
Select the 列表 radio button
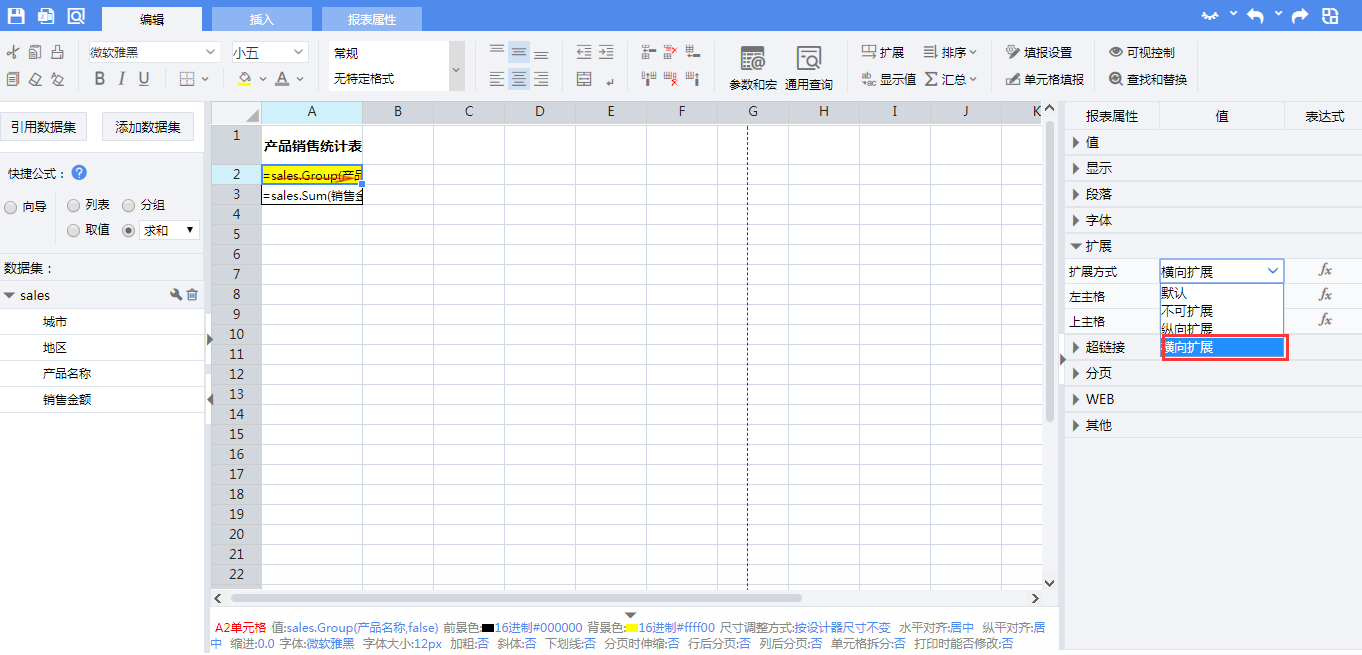point(73,205)
